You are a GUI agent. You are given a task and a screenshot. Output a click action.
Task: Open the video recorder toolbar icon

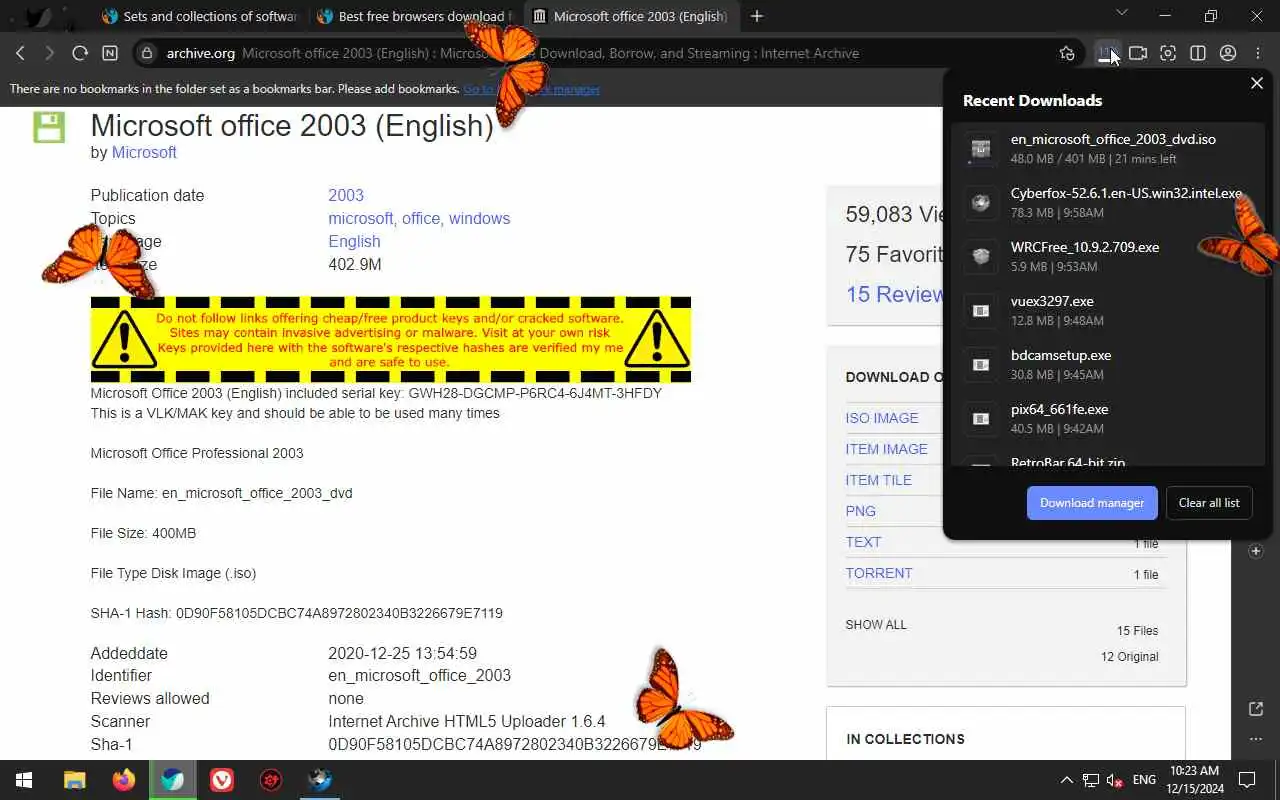[x=1137, y=53]
